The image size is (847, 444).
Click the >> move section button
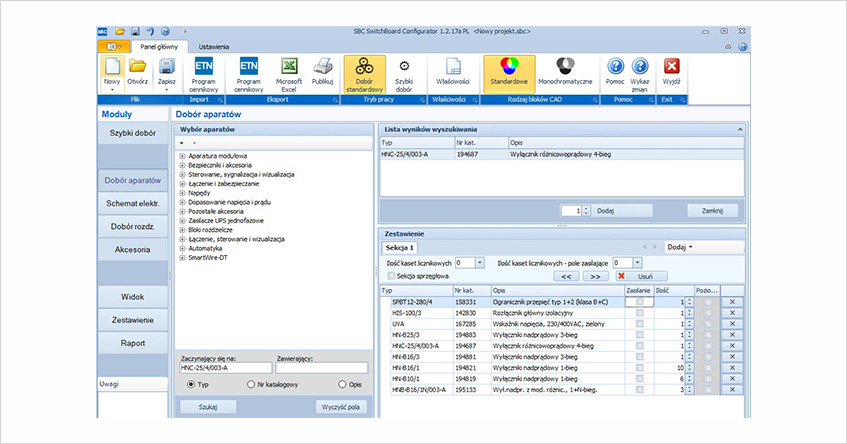click(595, 276)
